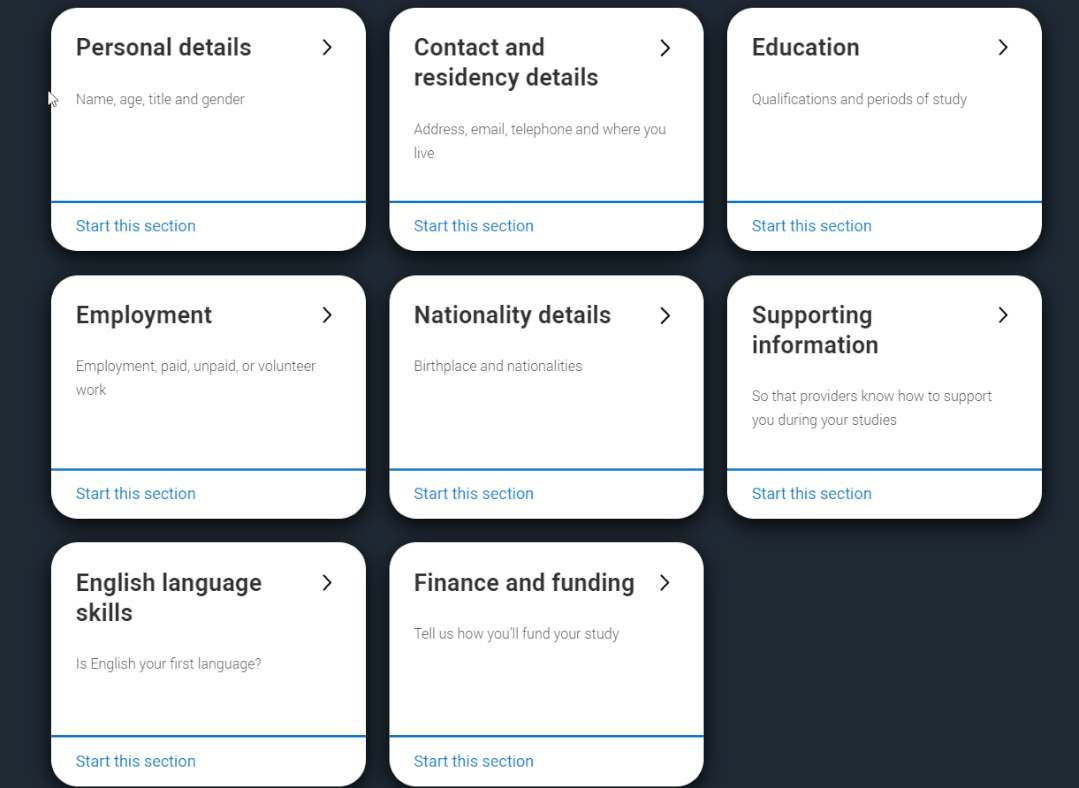Click the arrow icon beside Contact and residency details
1079x788 pixels.
[665, 48]
